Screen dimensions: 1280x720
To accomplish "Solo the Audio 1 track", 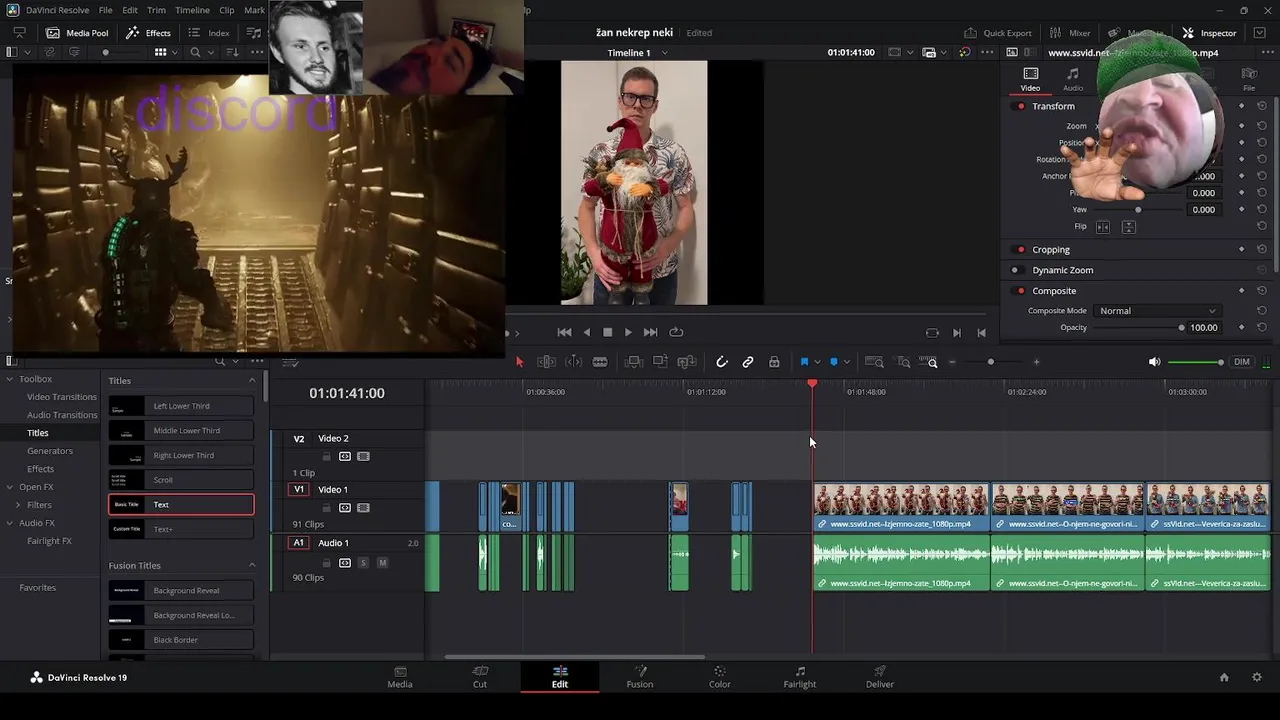I will coord(363,563).
